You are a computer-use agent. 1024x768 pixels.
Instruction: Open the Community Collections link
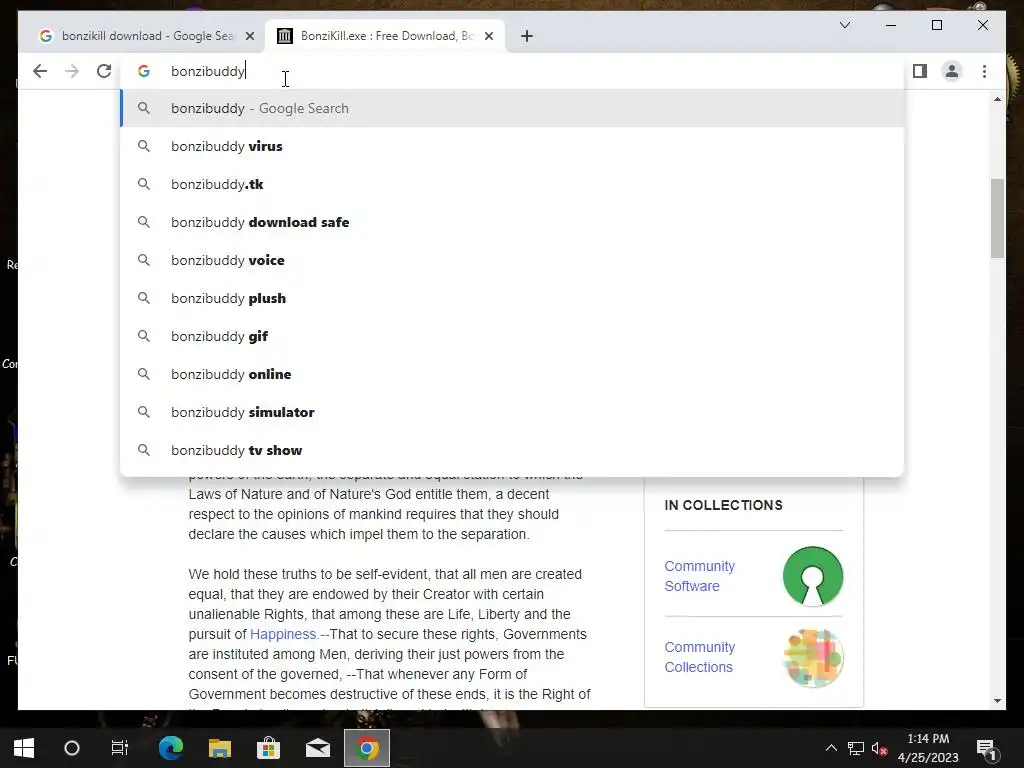pyautogui.click(x=699, y=657)
